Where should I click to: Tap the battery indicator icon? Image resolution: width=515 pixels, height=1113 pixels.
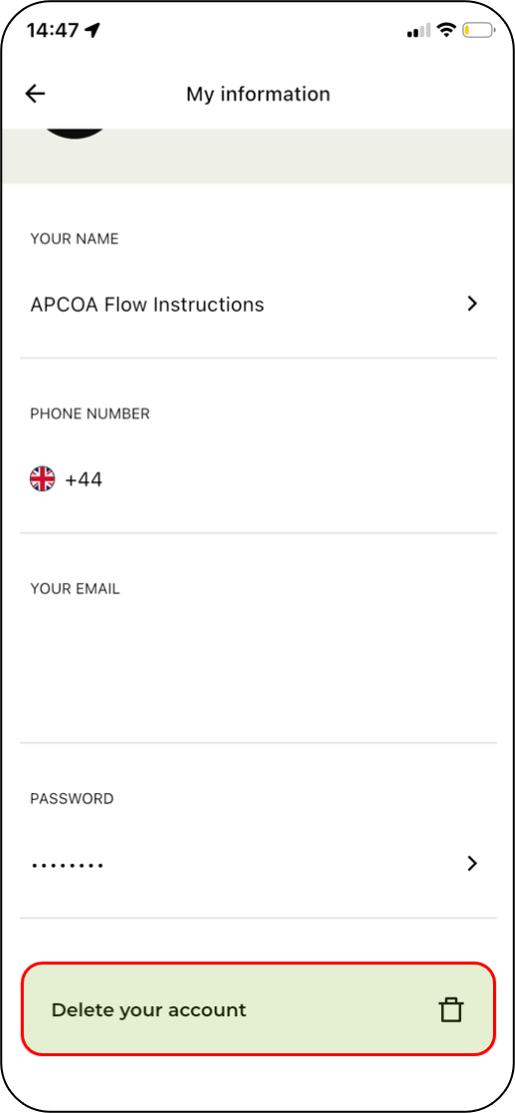coord(480,30)
